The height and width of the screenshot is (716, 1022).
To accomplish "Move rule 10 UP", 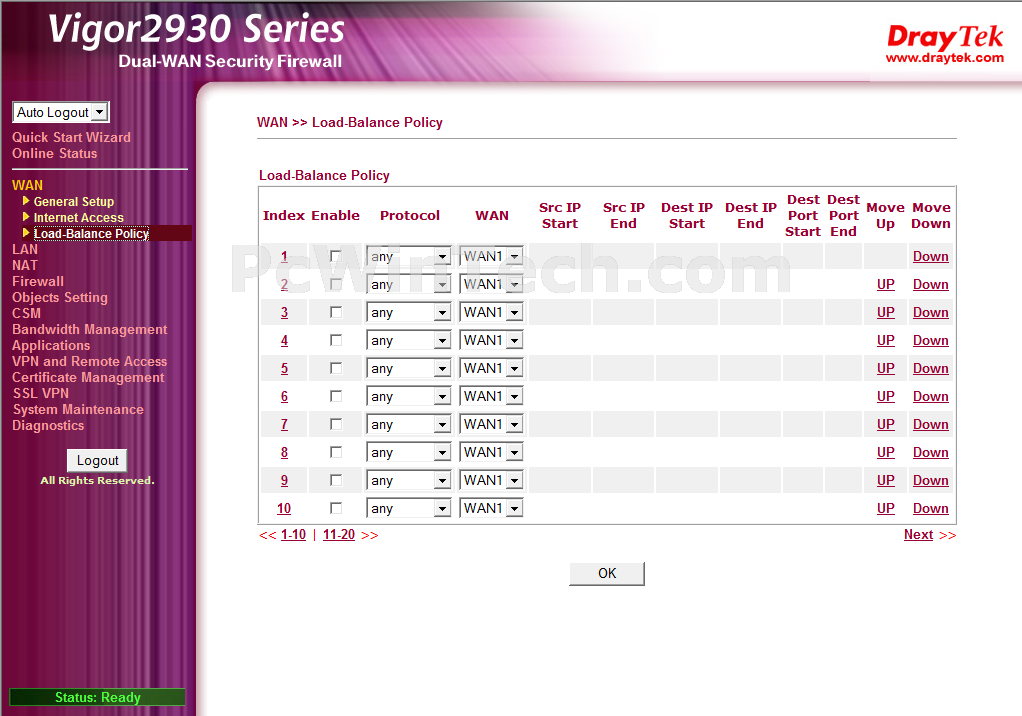I will [x=886, y=509].
